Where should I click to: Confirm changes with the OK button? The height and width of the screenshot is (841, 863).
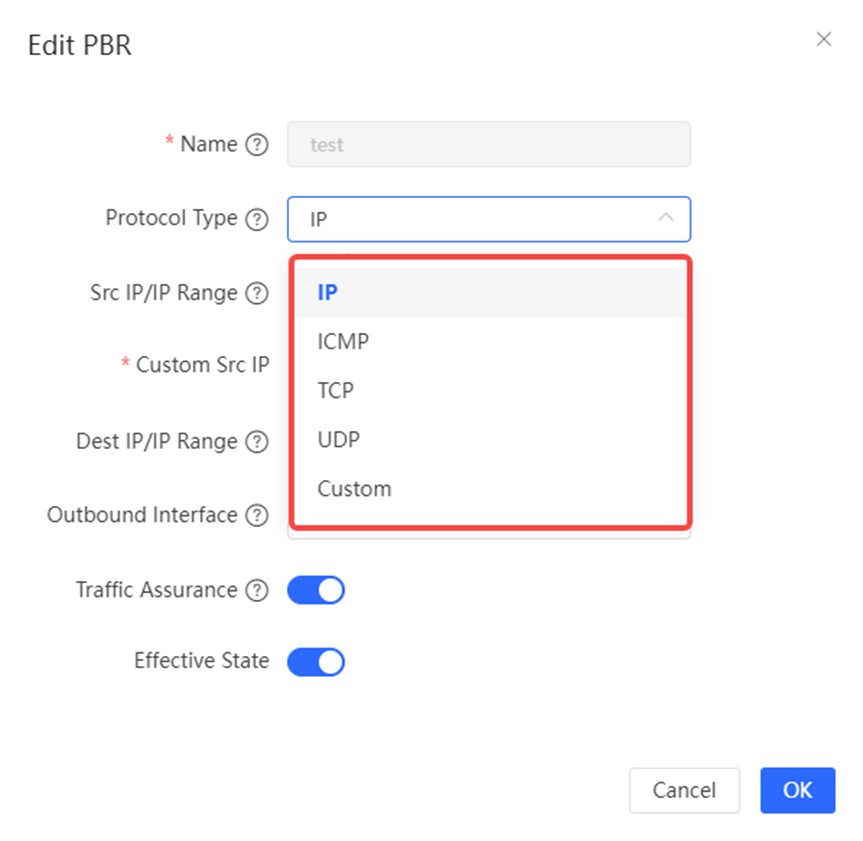(x=798, y=790)
